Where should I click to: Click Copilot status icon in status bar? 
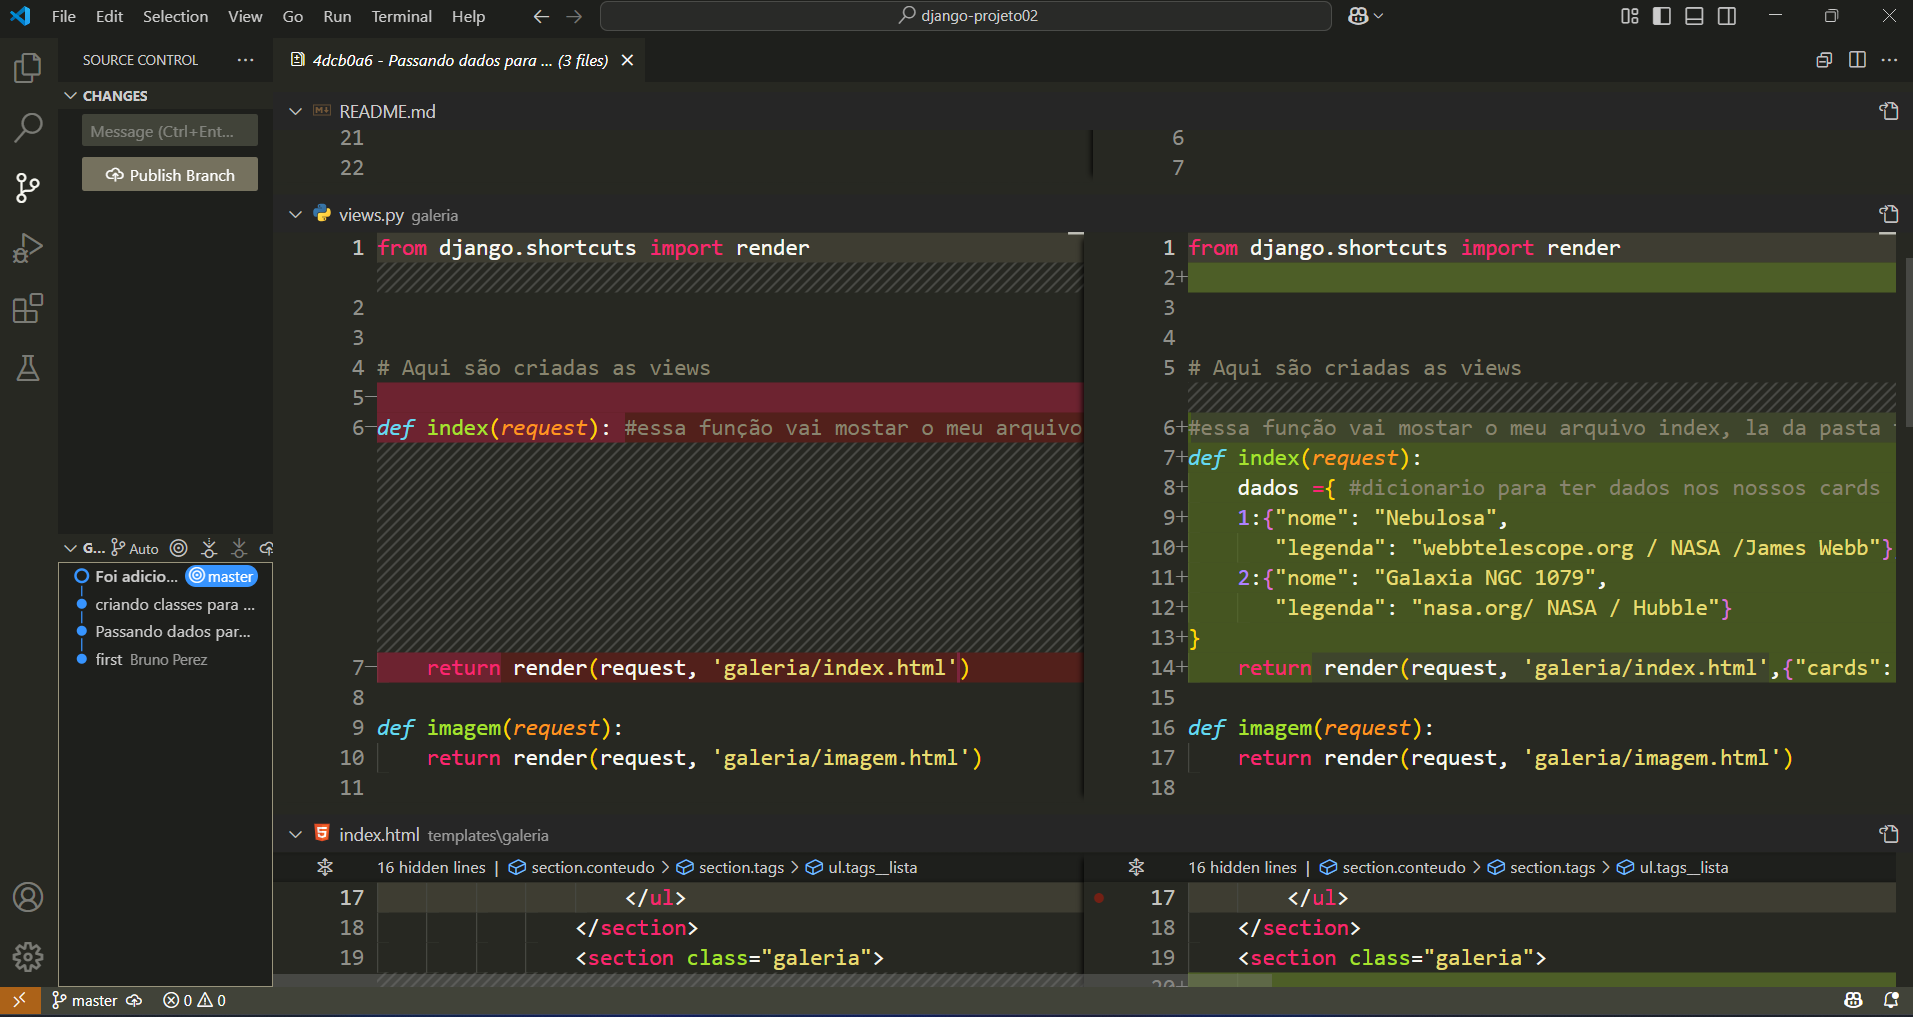coord(1853,1000)
